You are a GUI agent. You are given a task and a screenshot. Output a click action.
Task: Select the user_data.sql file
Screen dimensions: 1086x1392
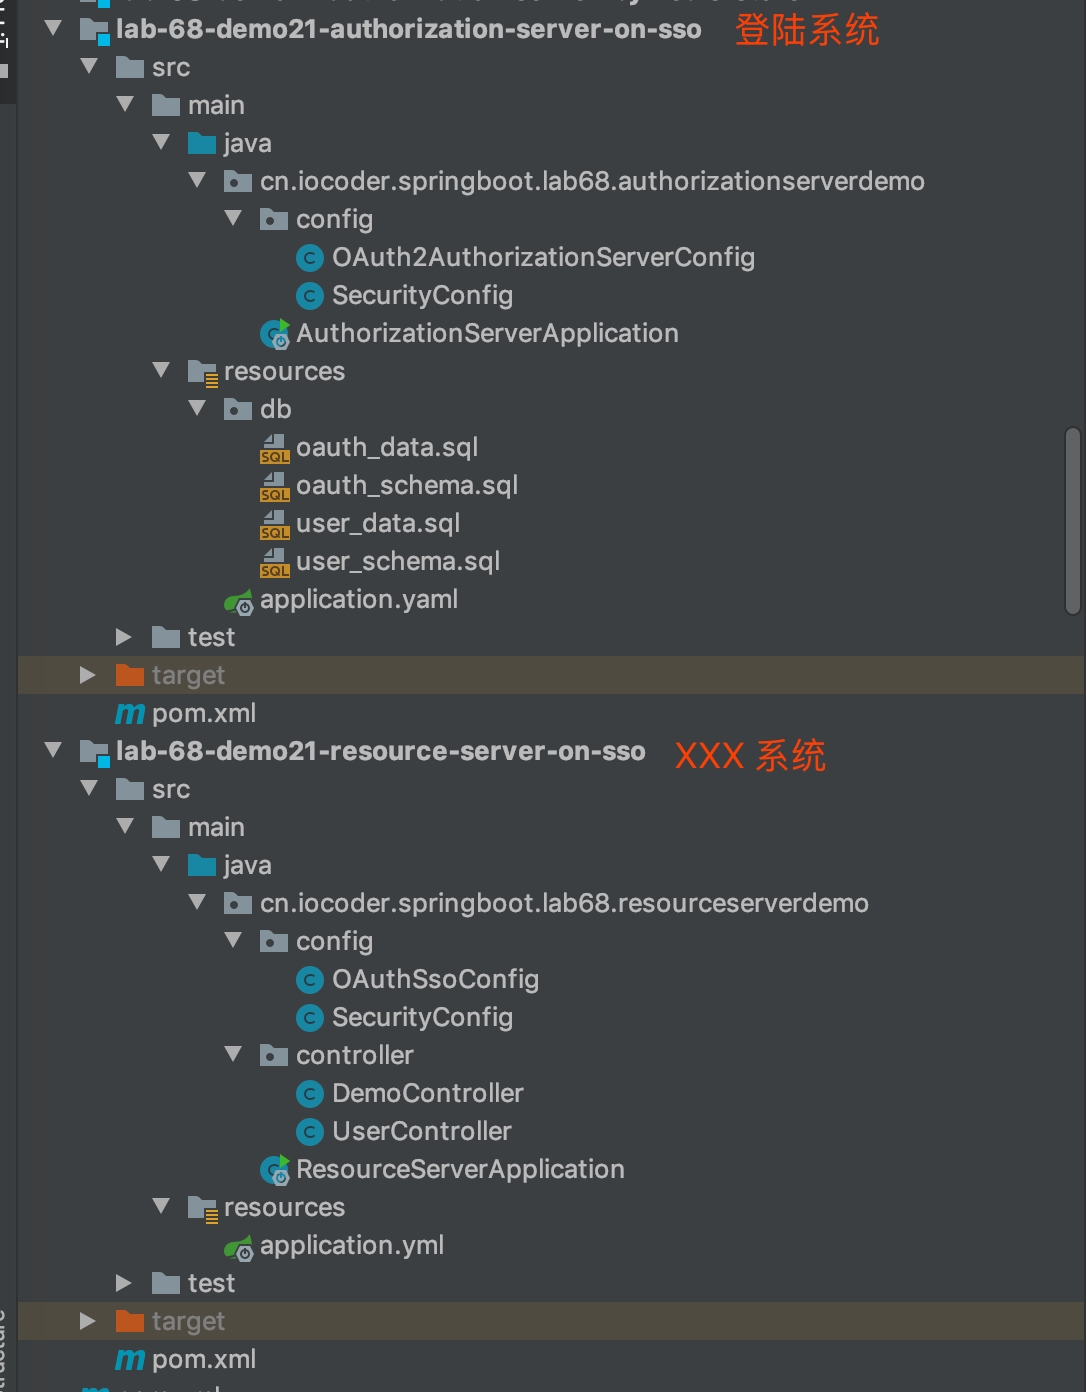tap(377, 523)
